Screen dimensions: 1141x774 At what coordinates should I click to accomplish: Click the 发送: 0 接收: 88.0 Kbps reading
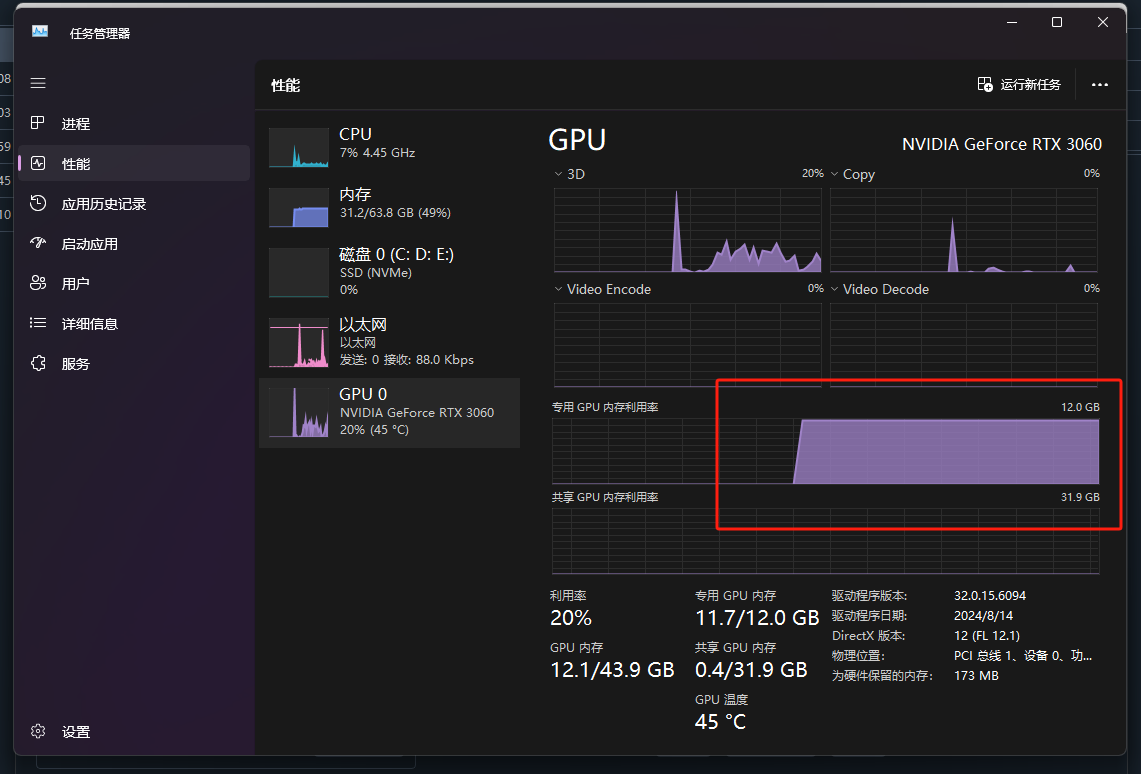pos(407,360)
